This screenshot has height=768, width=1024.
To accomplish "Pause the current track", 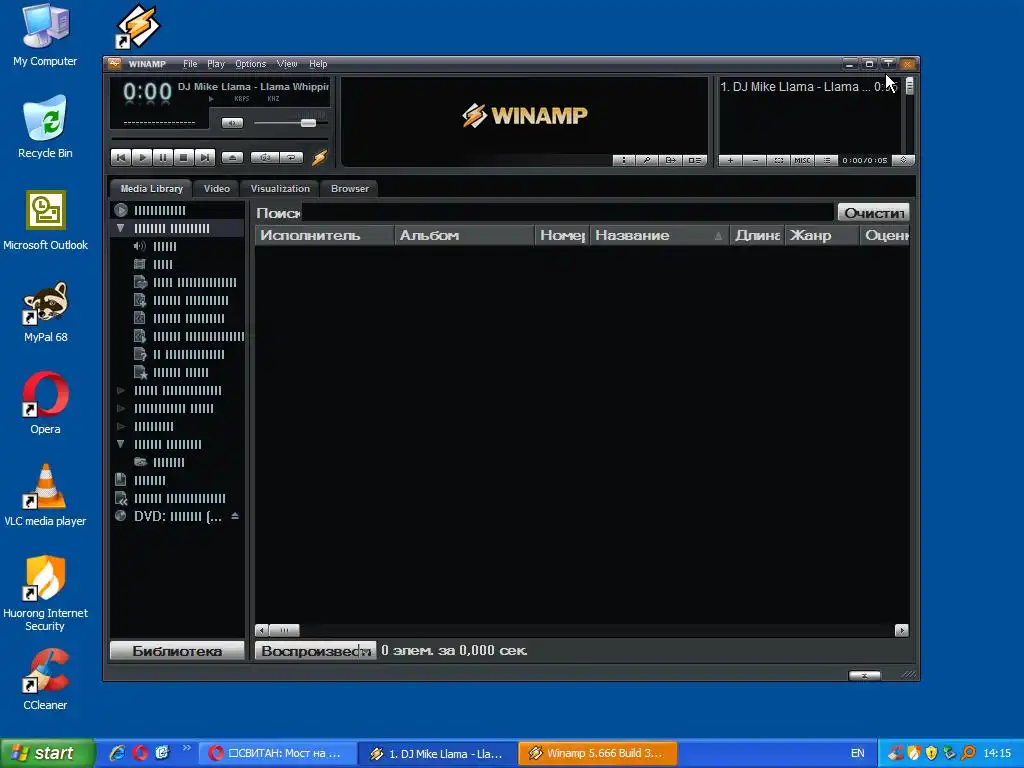I will pos(163,157).
